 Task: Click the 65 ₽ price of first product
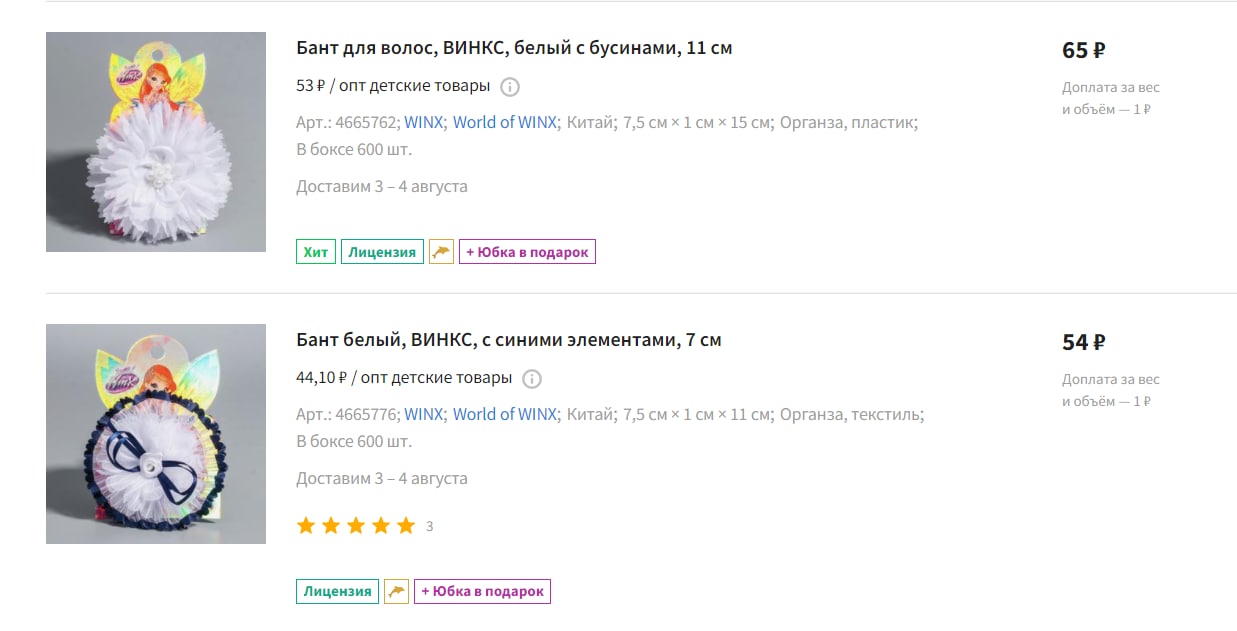click(1084, 50)
